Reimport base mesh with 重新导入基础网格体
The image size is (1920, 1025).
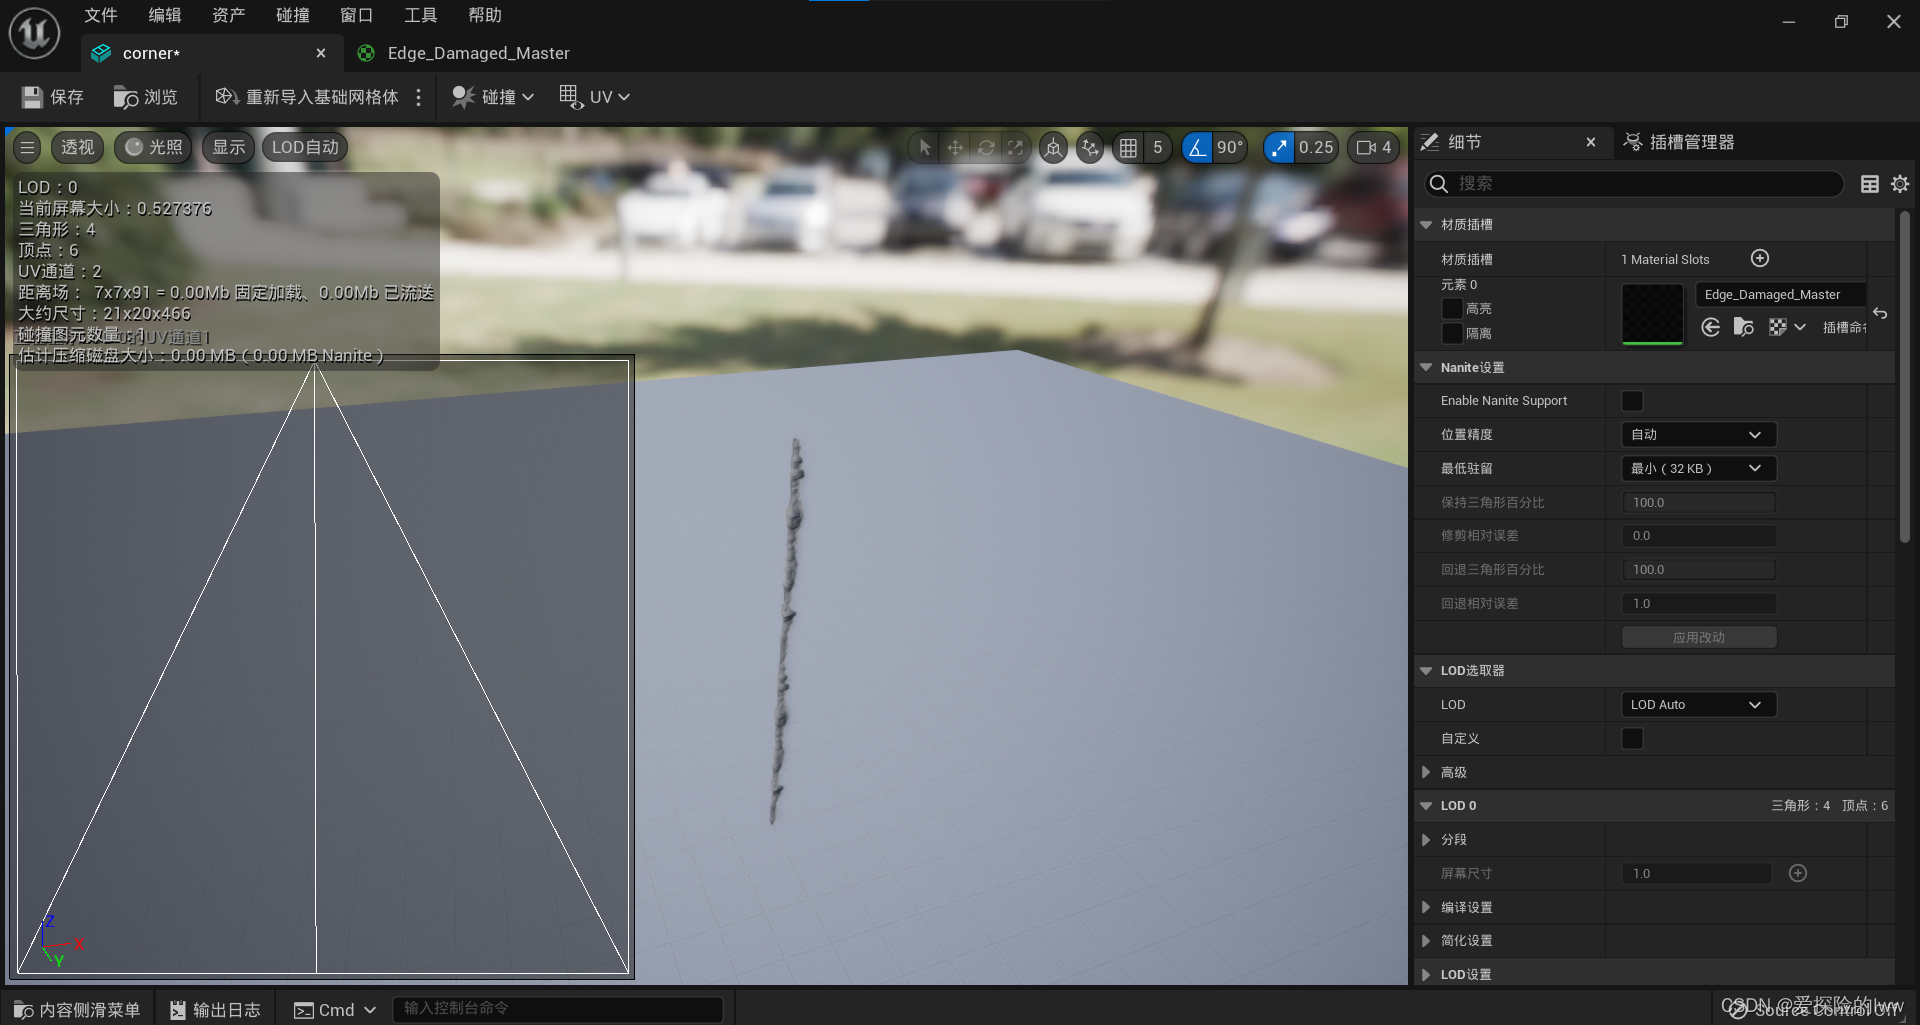click(307, 97)
